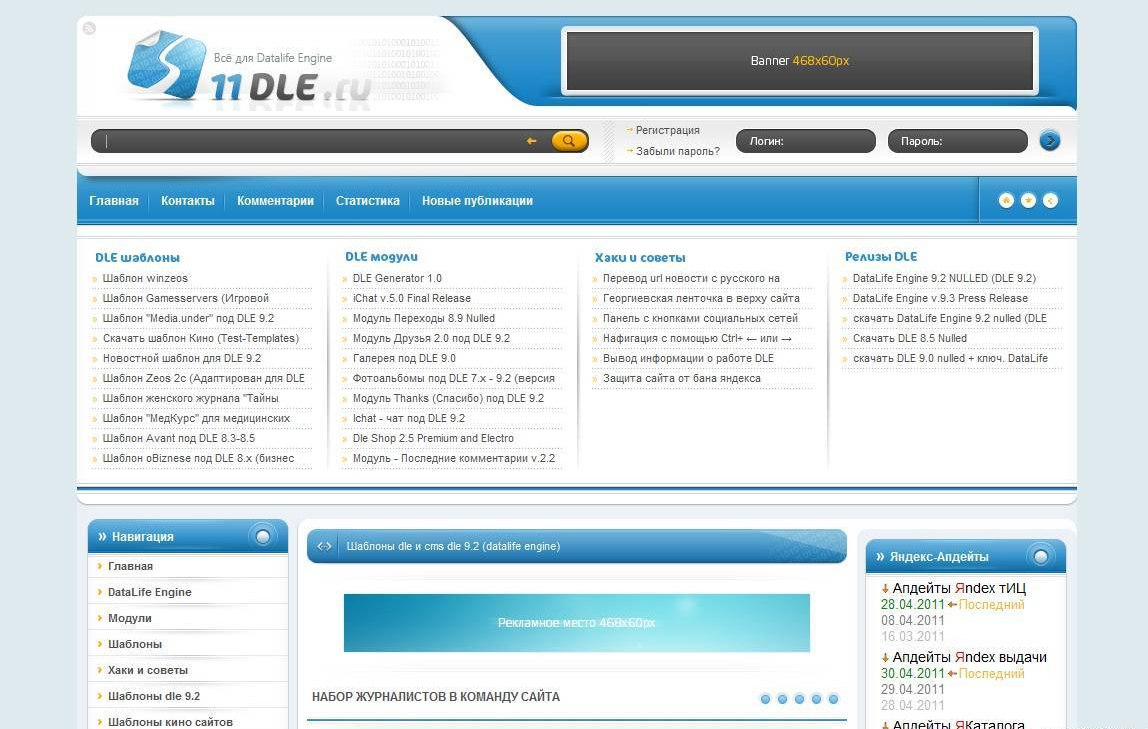Select the fifth news slider dot
The height and width of the screenshot is (729, 1148).
click(832, 699)
